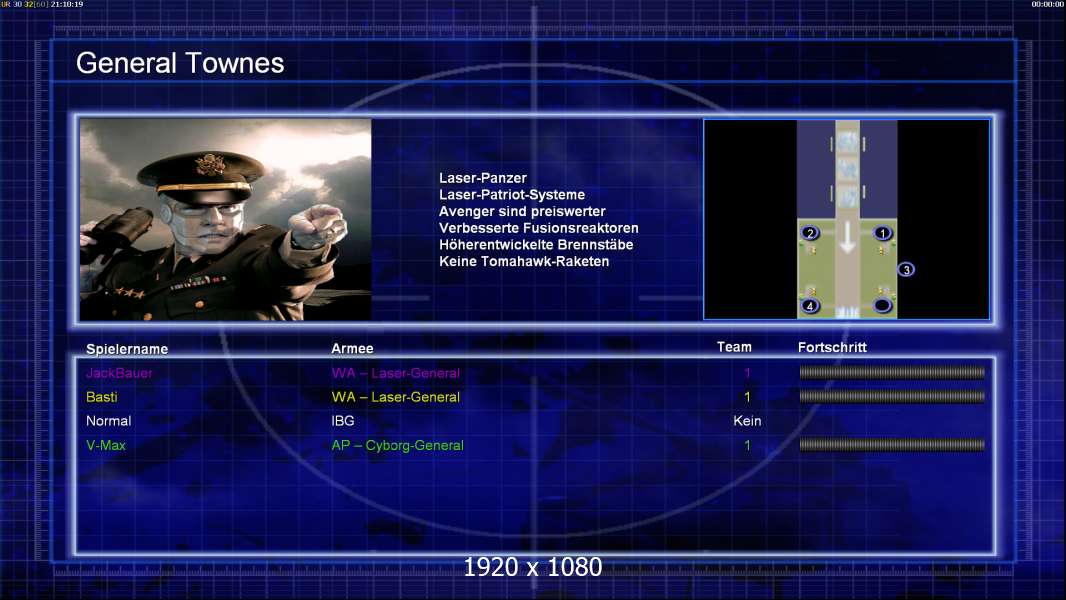Select player name 'V-Max'
1066x600 pixels.
pos(105,445)
